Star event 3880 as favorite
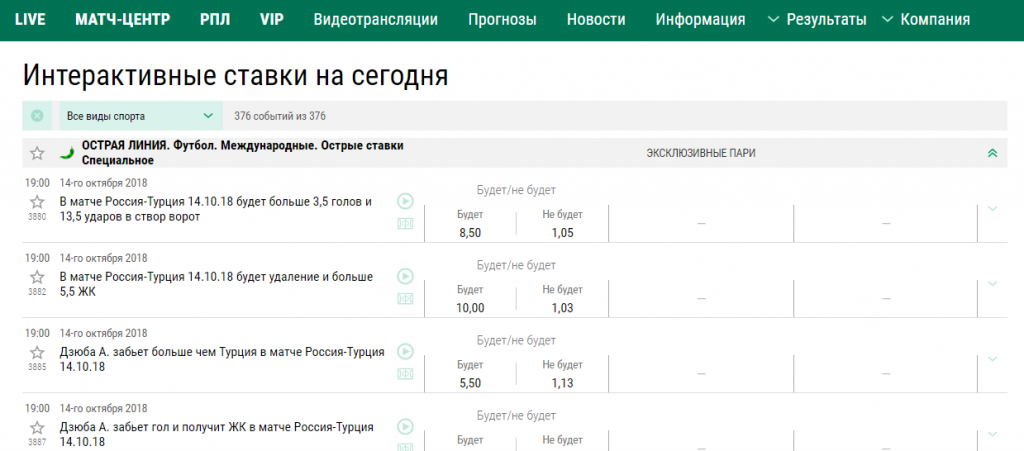Screen dimensions: 1024x451 click(37, 201)
